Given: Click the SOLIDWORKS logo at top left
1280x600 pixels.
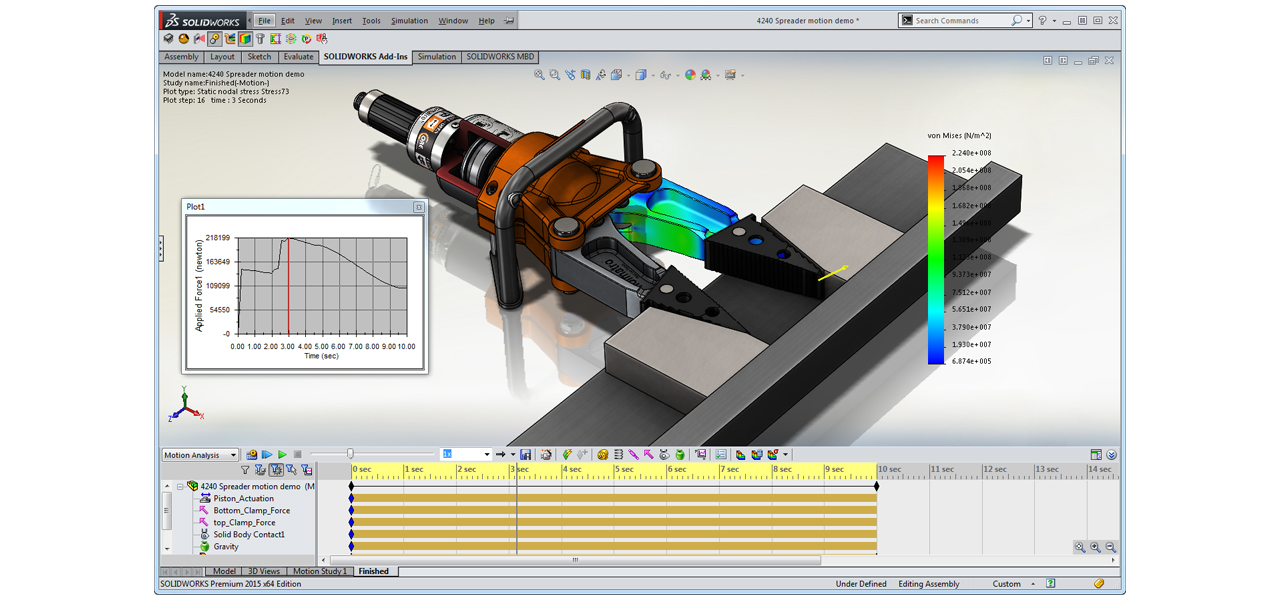Looking at the screenshot, I should coord(201,20).
